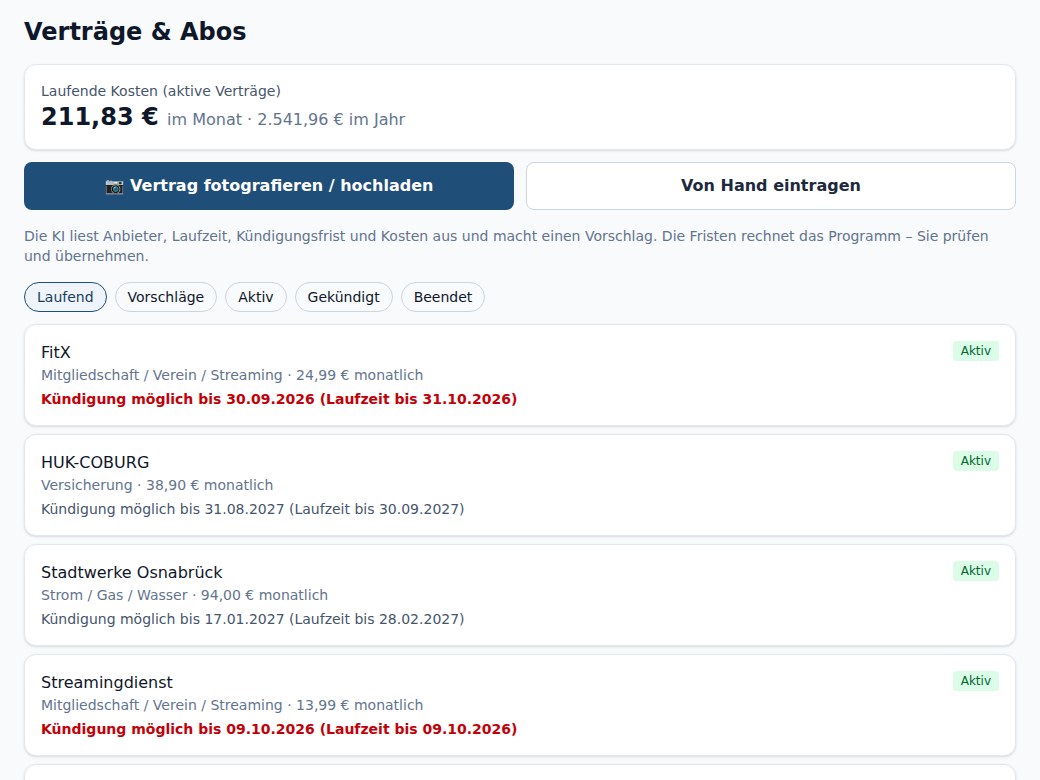Click Stadtwerke deadline text 17.01.2027
This screenshot has width=1040, height=780.
click(253, 619)
